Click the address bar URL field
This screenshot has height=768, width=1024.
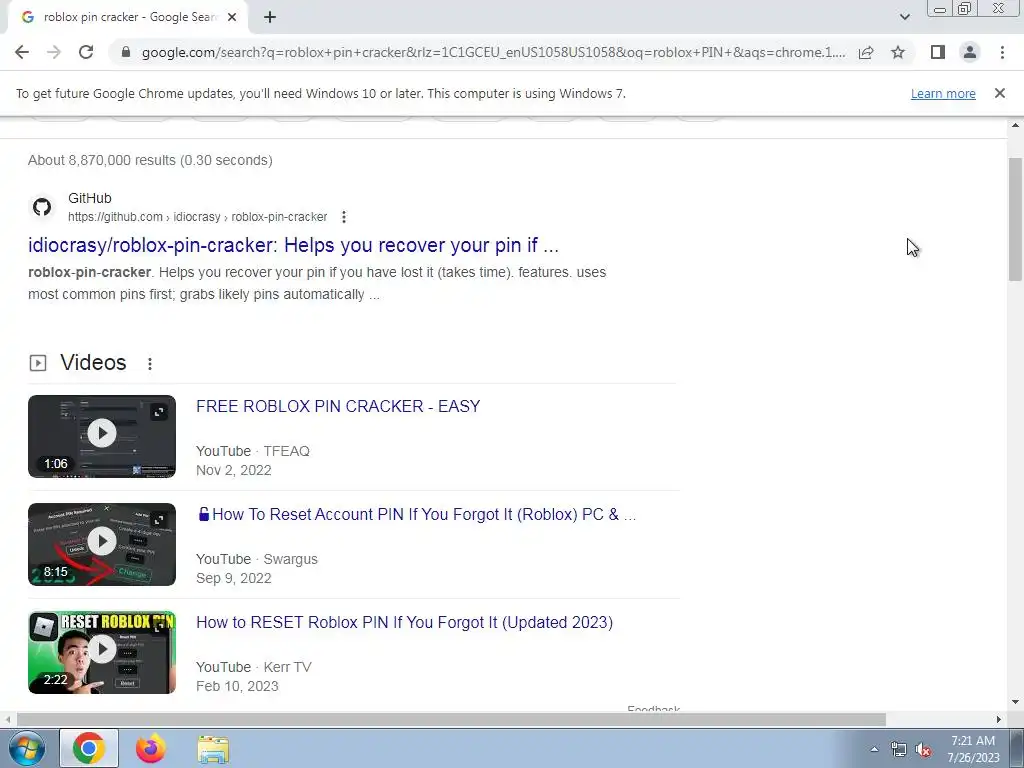(x=493, y=52)
